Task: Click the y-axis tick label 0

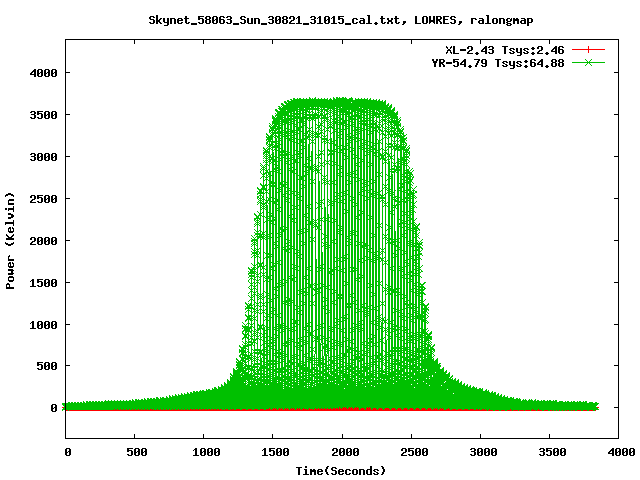Action: 54,408
